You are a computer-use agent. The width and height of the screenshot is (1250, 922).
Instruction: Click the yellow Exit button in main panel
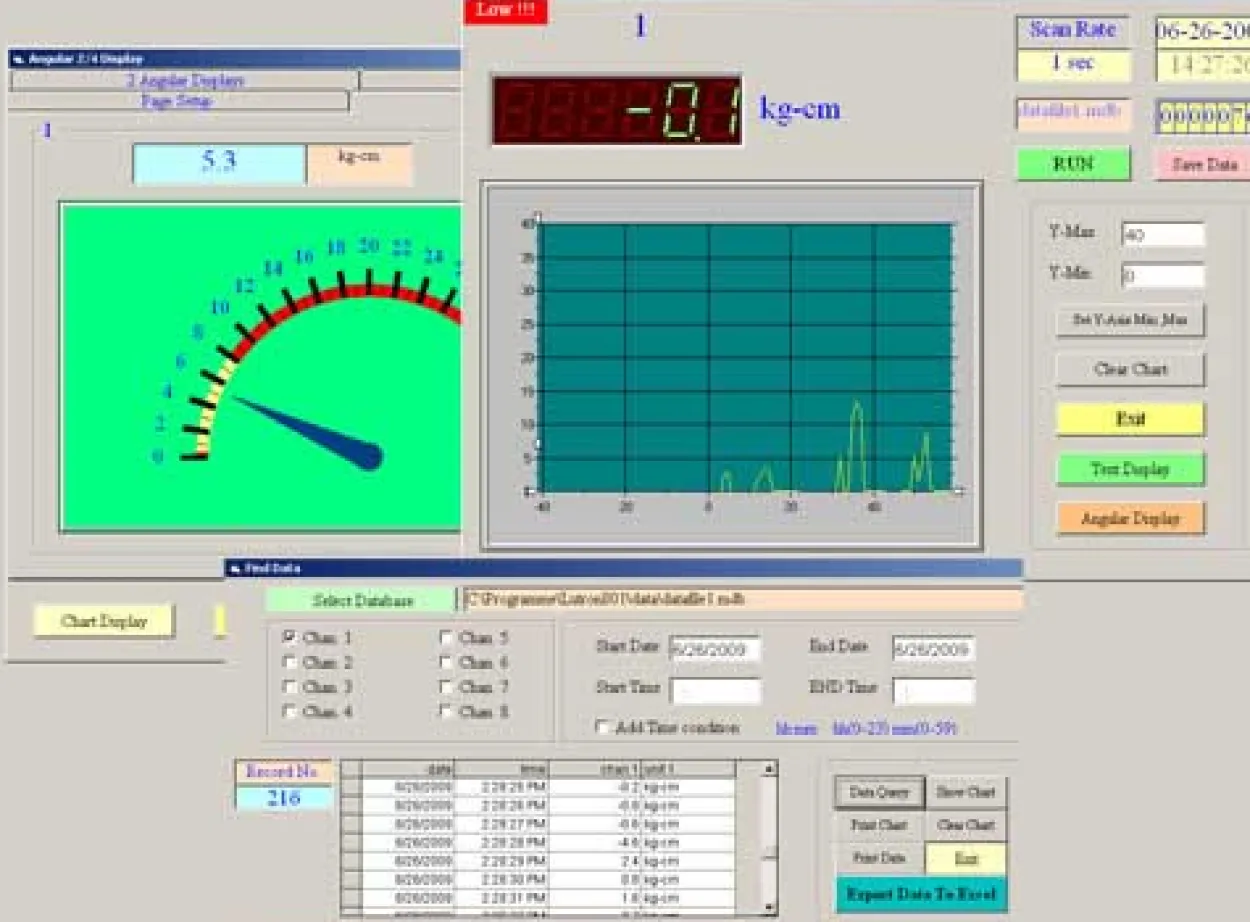[x=1130, y=419]
